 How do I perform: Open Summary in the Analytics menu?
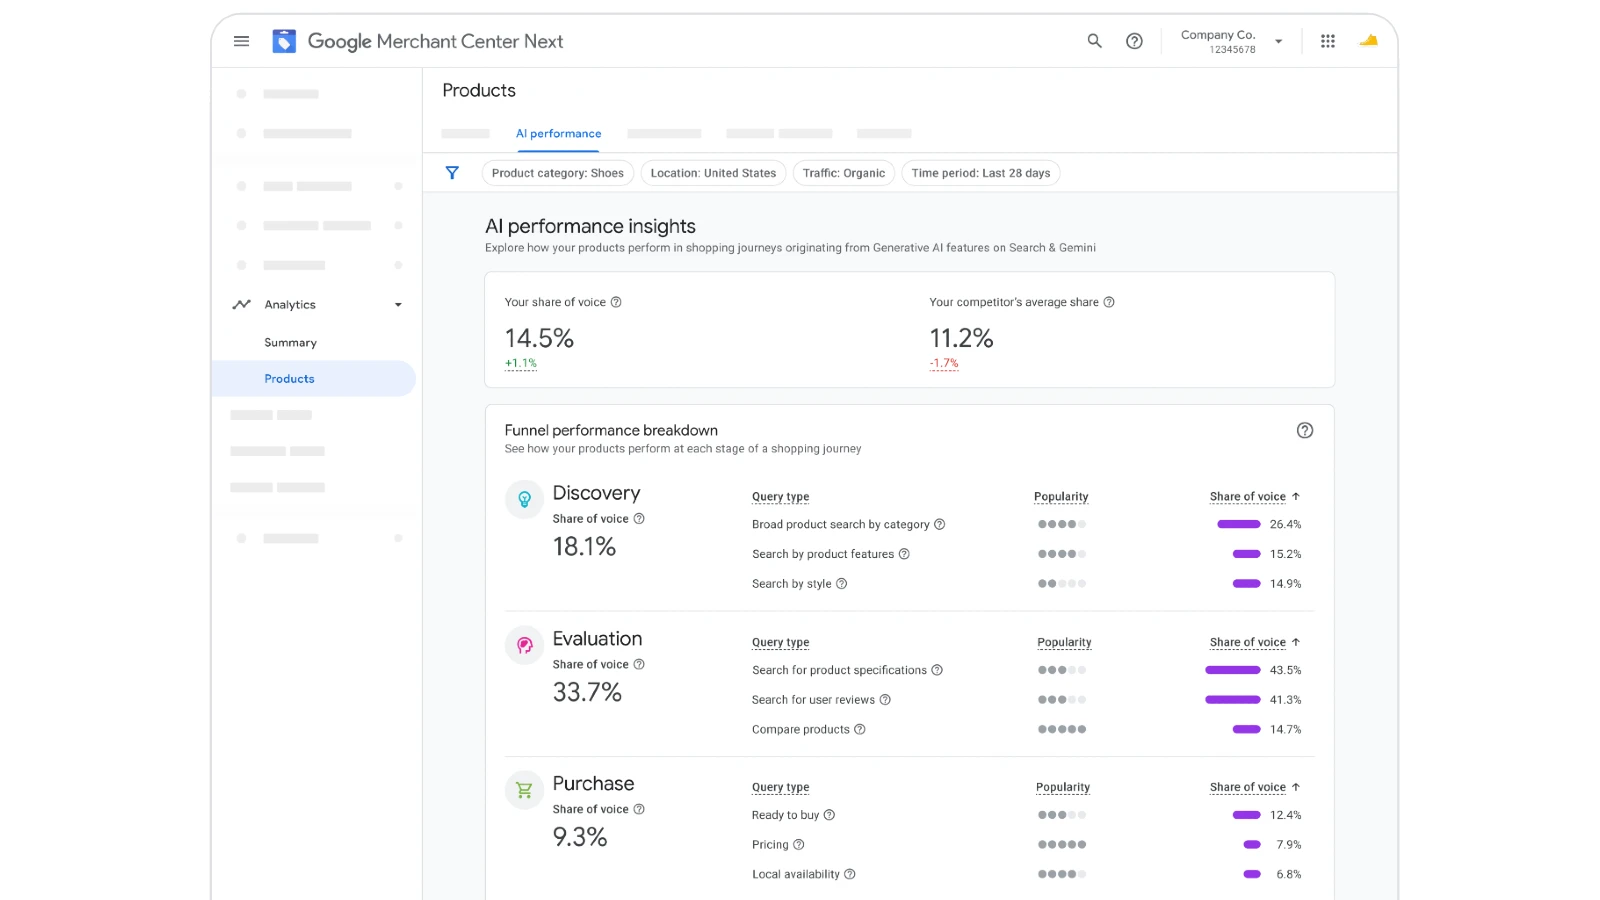(x=290, y=342)
